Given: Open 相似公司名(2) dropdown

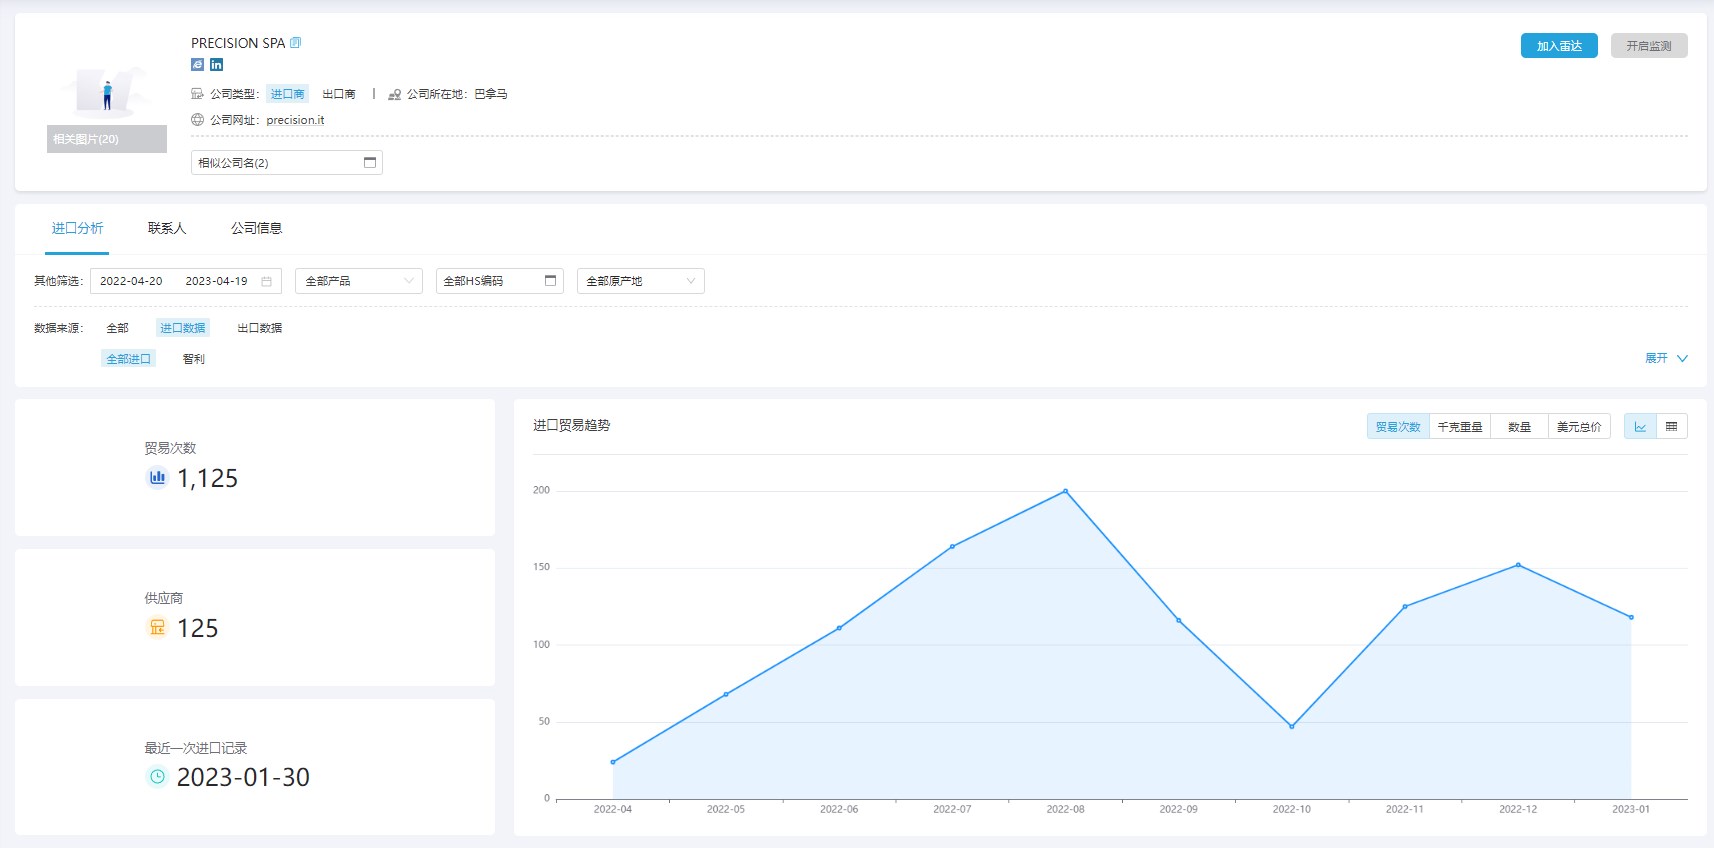Looking at the screenshot, I should point(287,162).
